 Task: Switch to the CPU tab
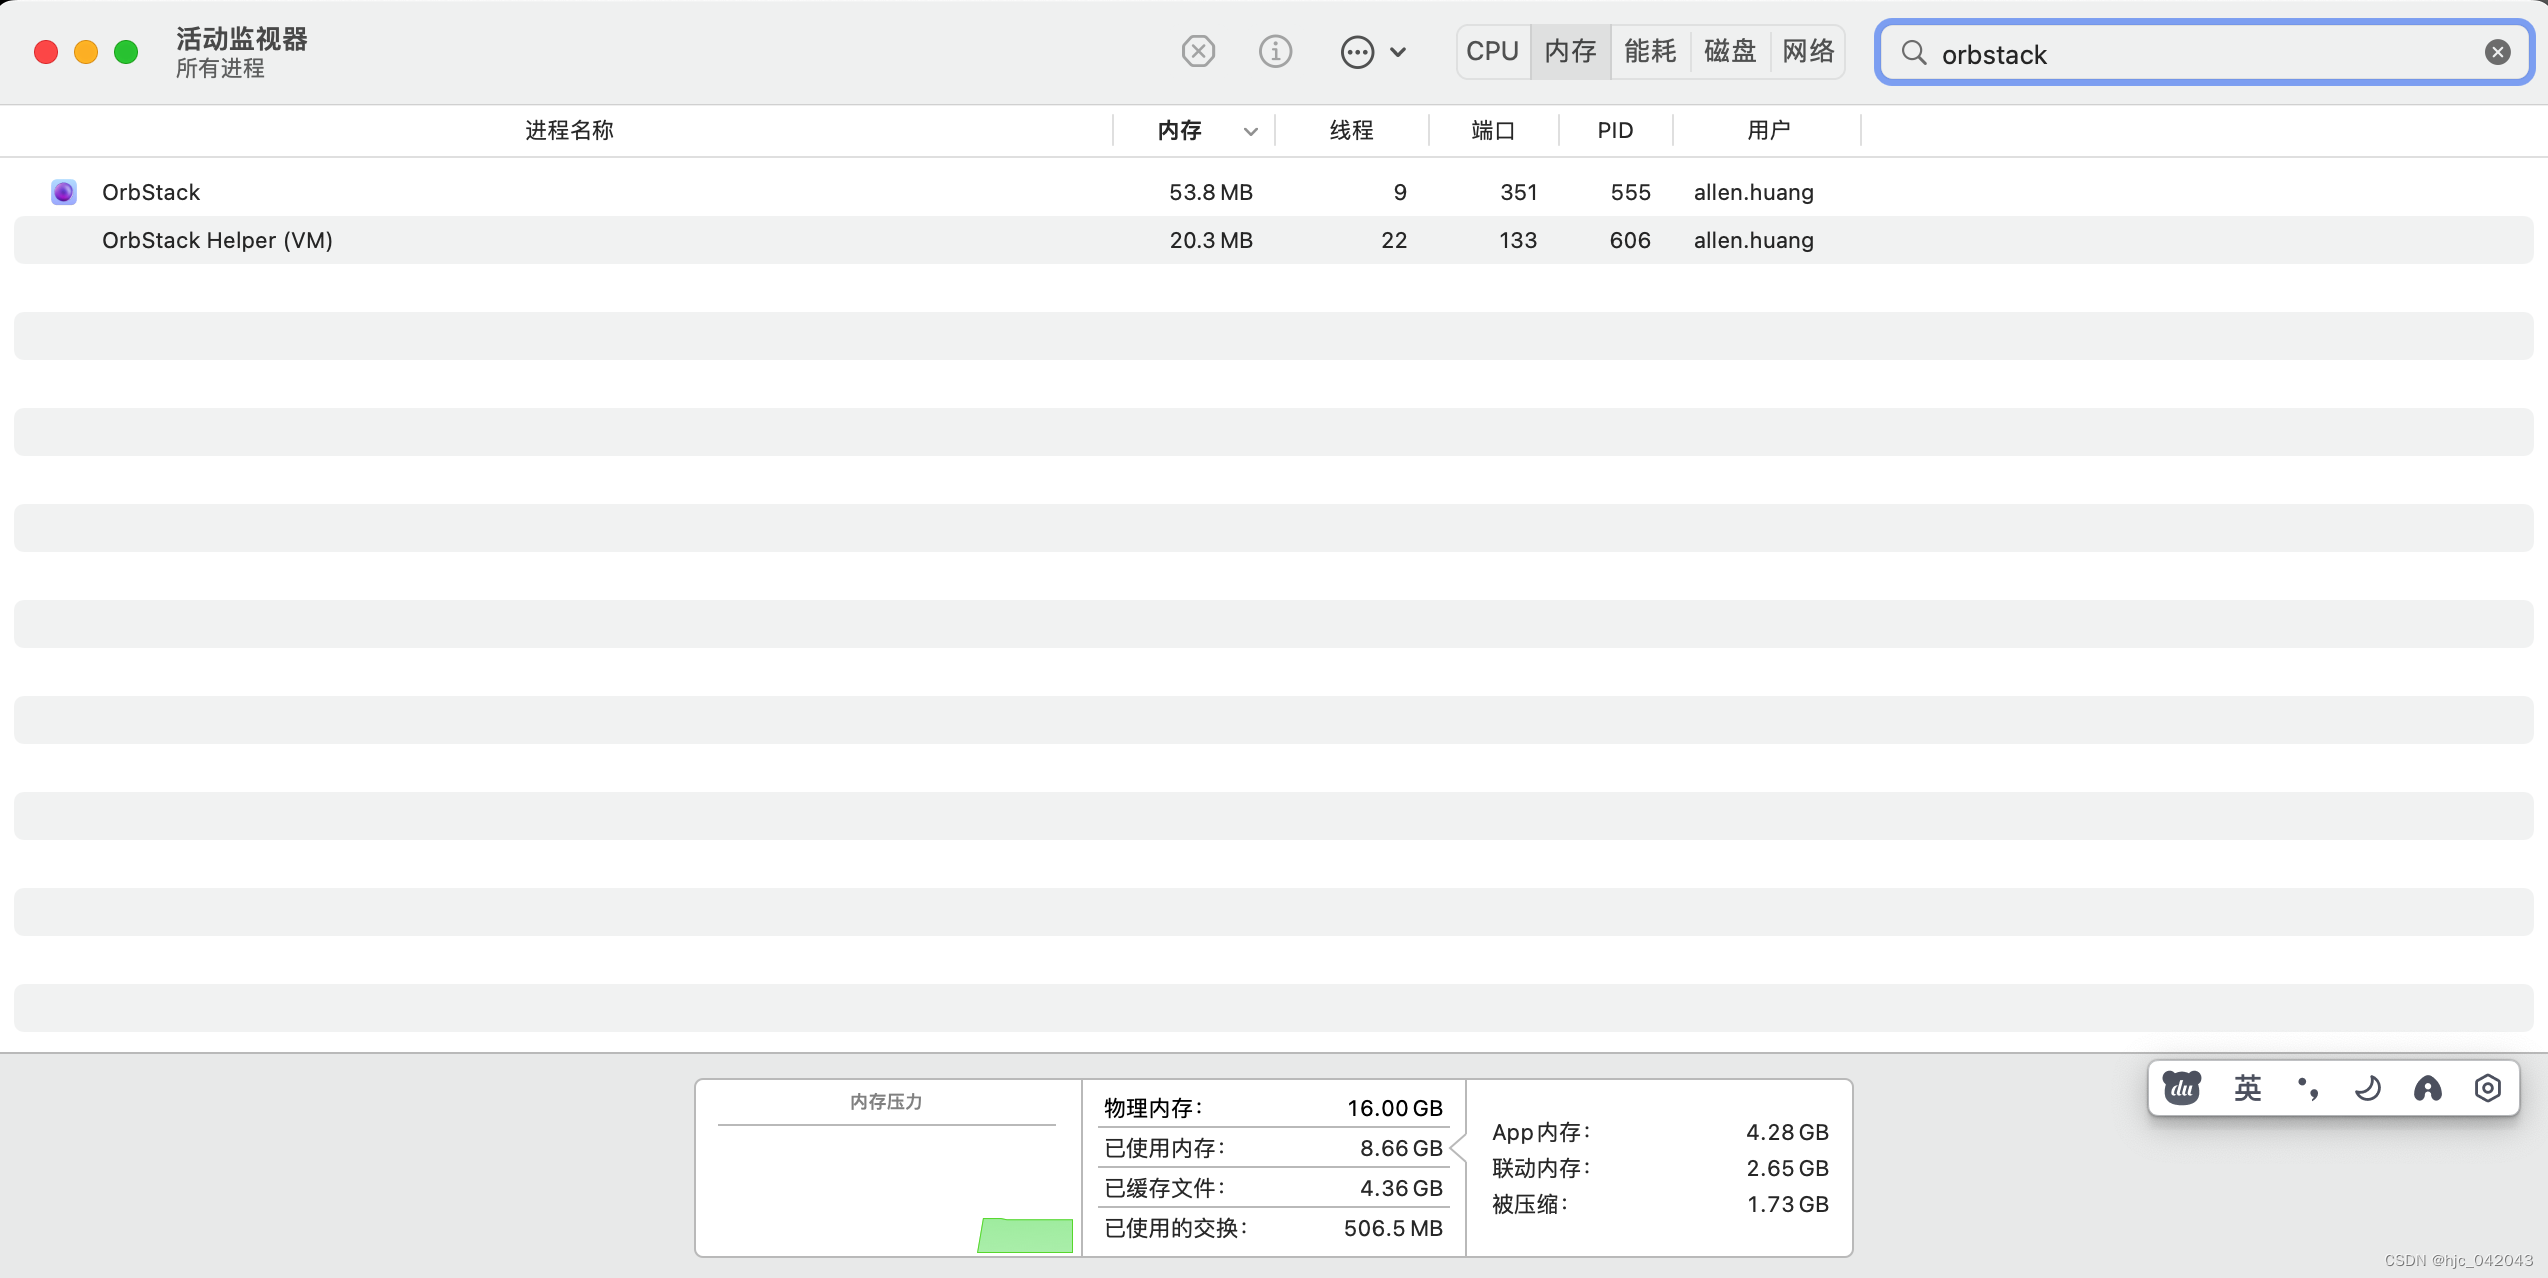(x=1492, y=51)
